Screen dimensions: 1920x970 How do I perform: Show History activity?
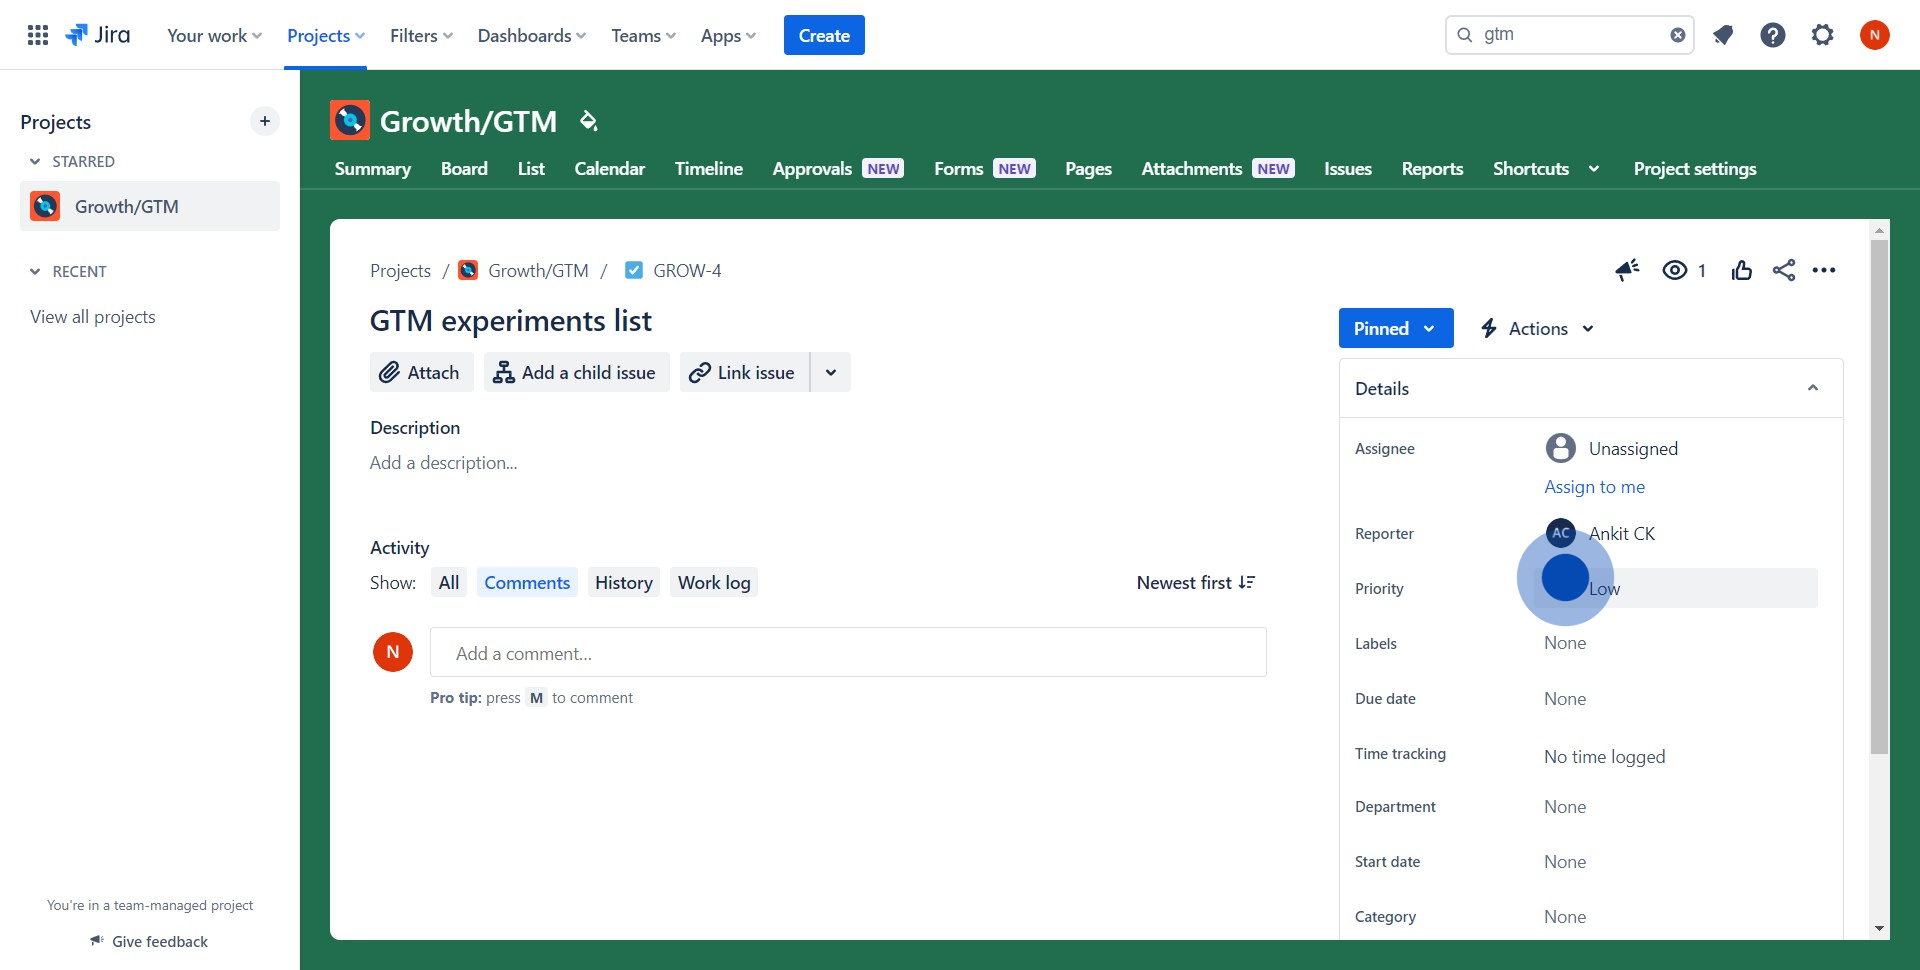click(624, 582)
